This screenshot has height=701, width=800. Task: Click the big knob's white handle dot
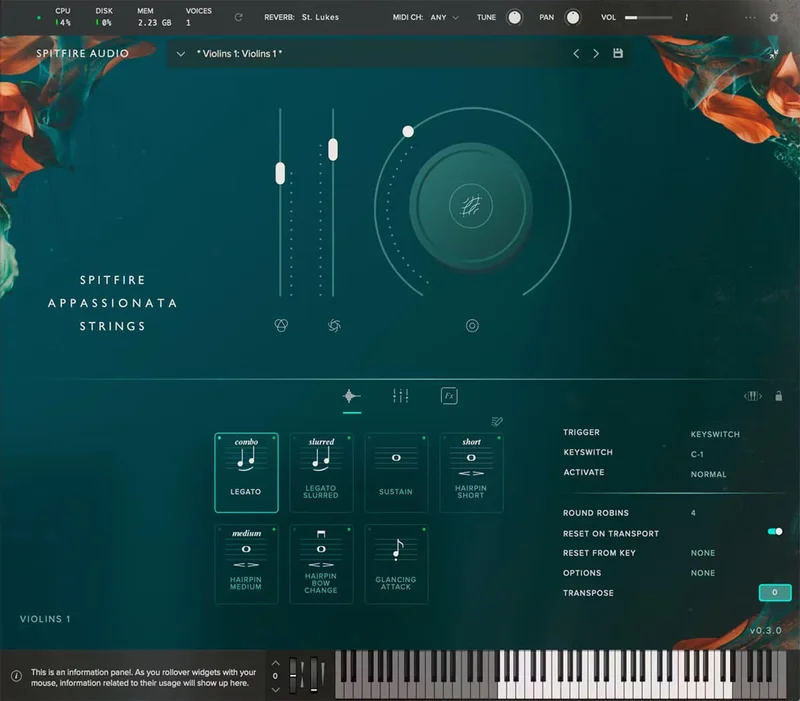point(408,132)
